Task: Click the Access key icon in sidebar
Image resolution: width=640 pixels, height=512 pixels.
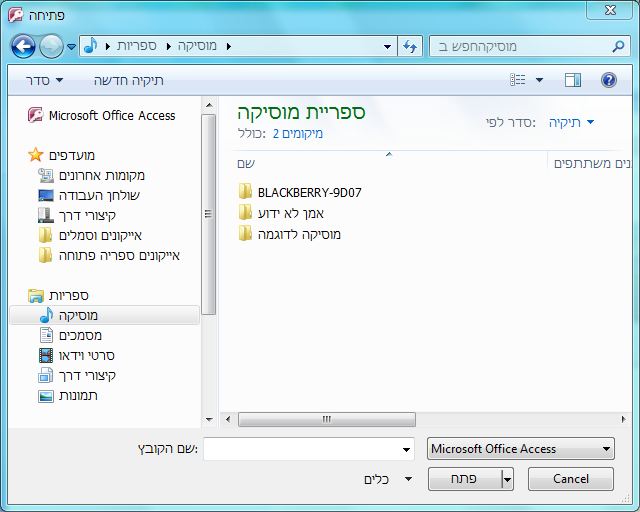Action: [x=36, y=115]
